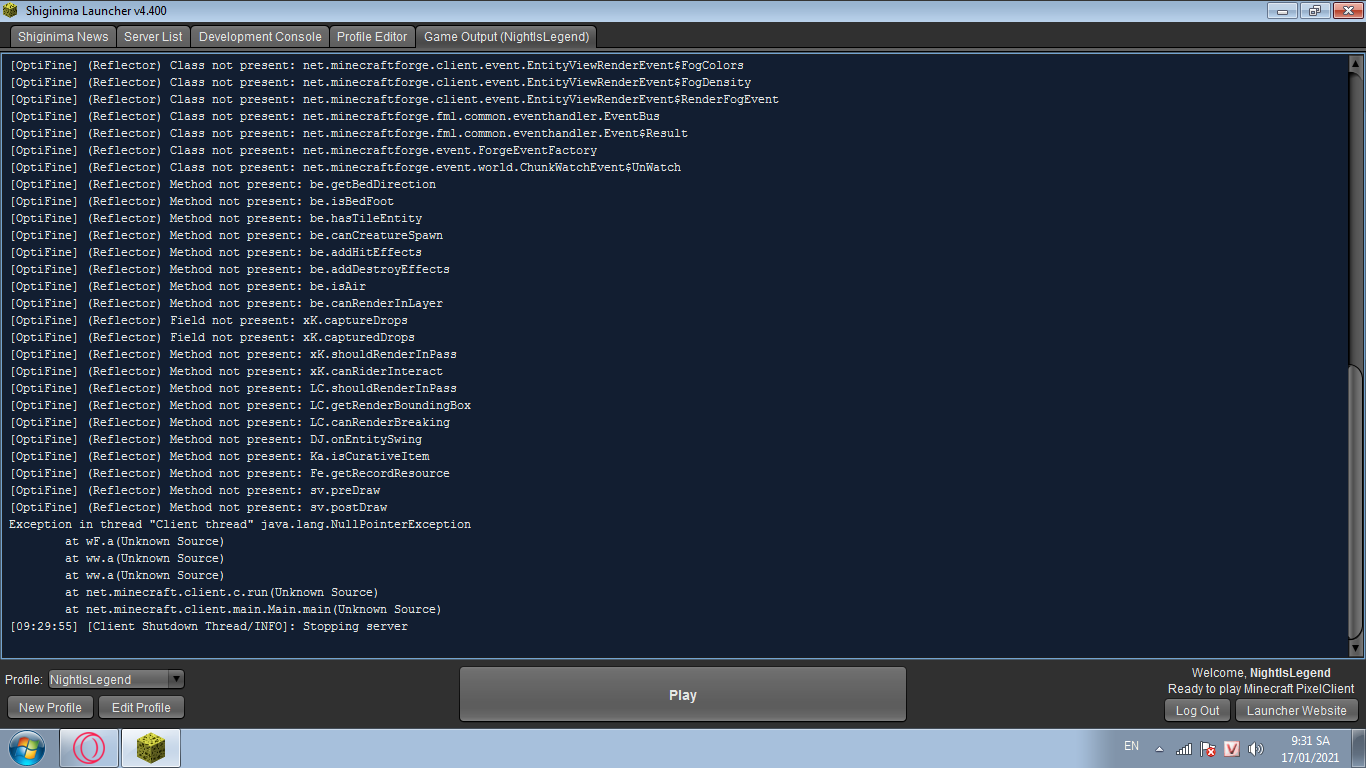The image size is (1366, 768).
Task: Click the 'Field not present: xK.captureDrops' line
Action: (x=209, y=320)
